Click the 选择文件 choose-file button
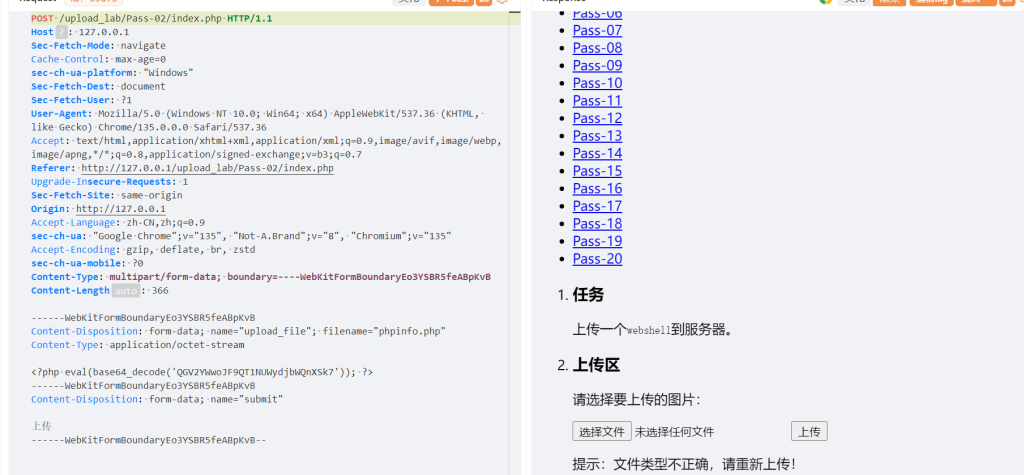The image size is (1024, 475). (602, 432)
